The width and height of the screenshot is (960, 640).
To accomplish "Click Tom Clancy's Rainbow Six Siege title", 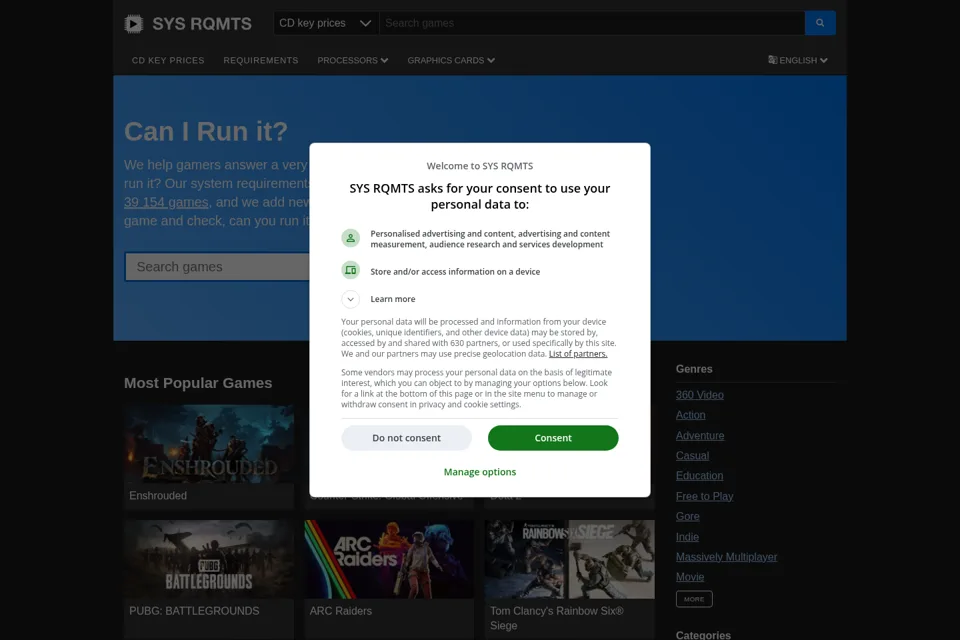I will point(557,618).
